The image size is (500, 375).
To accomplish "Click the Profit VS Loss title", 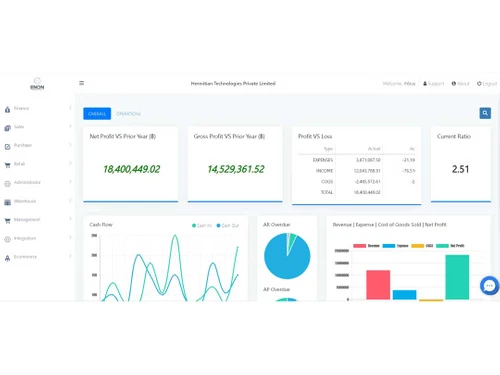I will [315, 136].
